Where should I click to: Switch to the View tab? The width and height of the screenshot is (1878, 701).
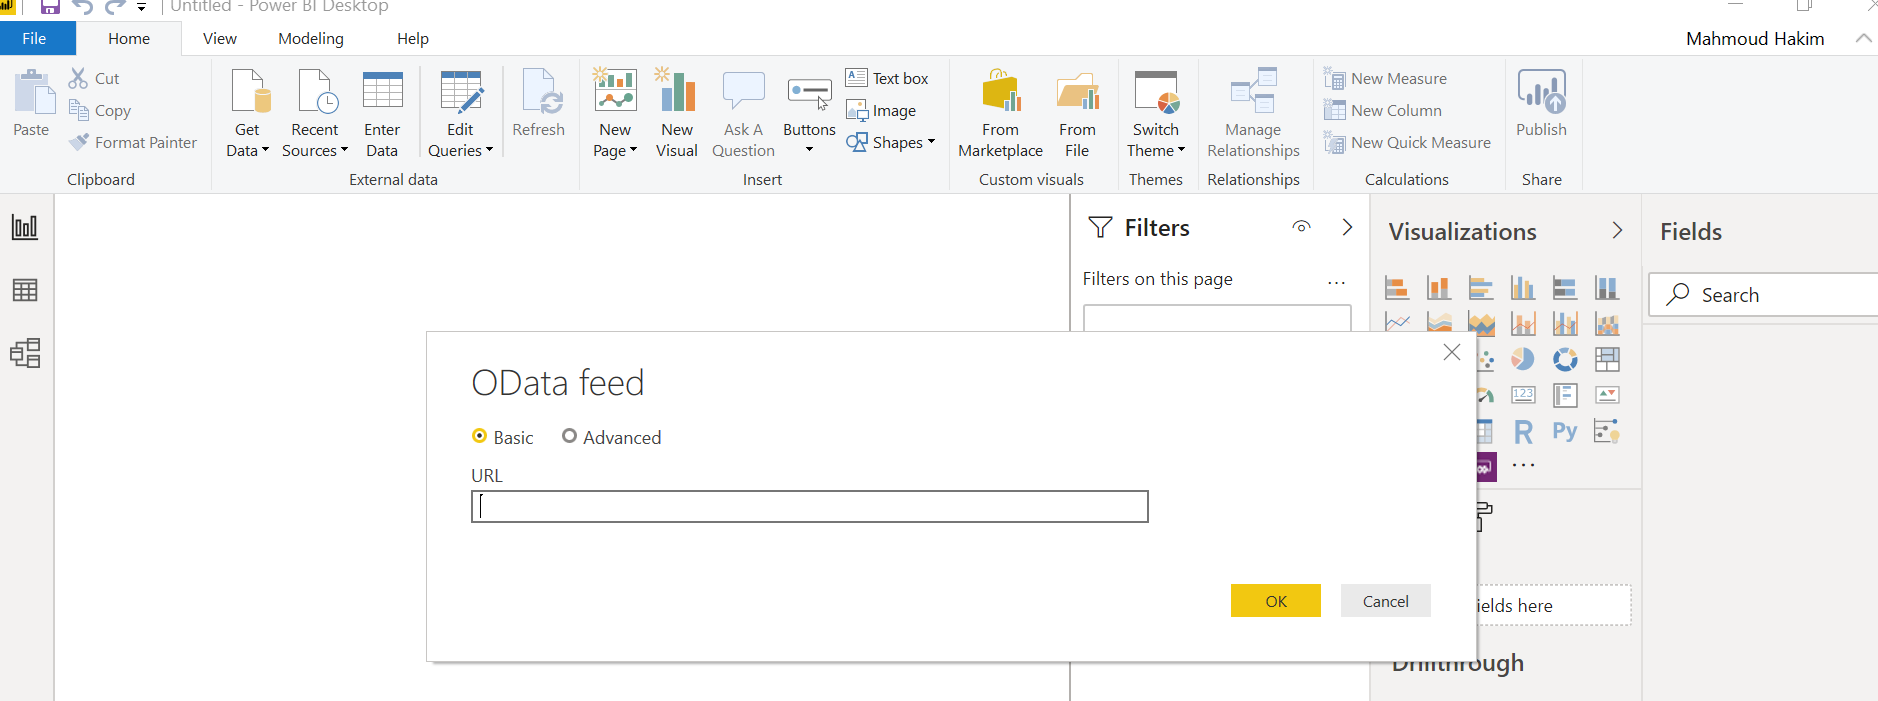(x=220, y=38)
